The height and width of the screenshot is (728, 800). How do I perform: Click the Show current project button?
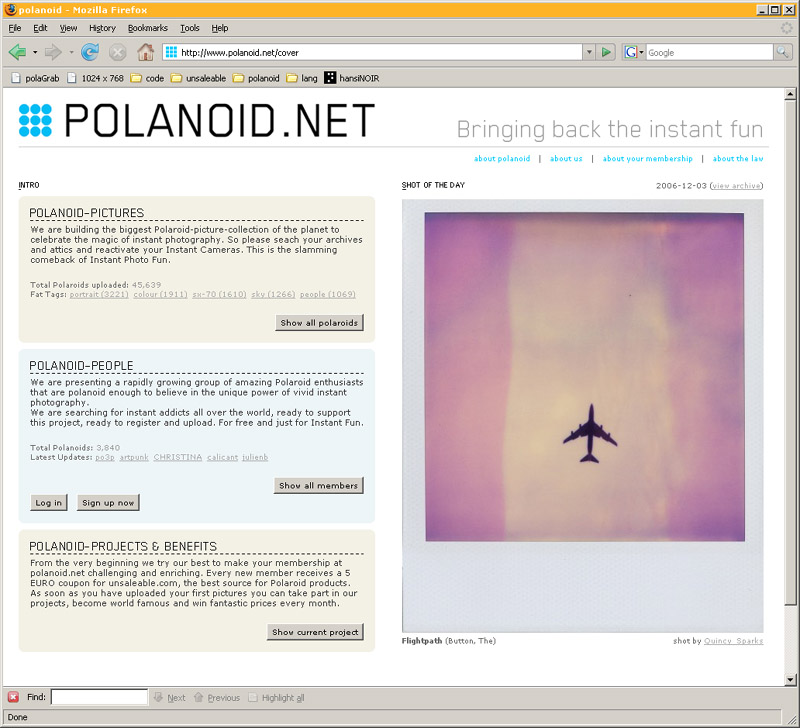point(315,632)
